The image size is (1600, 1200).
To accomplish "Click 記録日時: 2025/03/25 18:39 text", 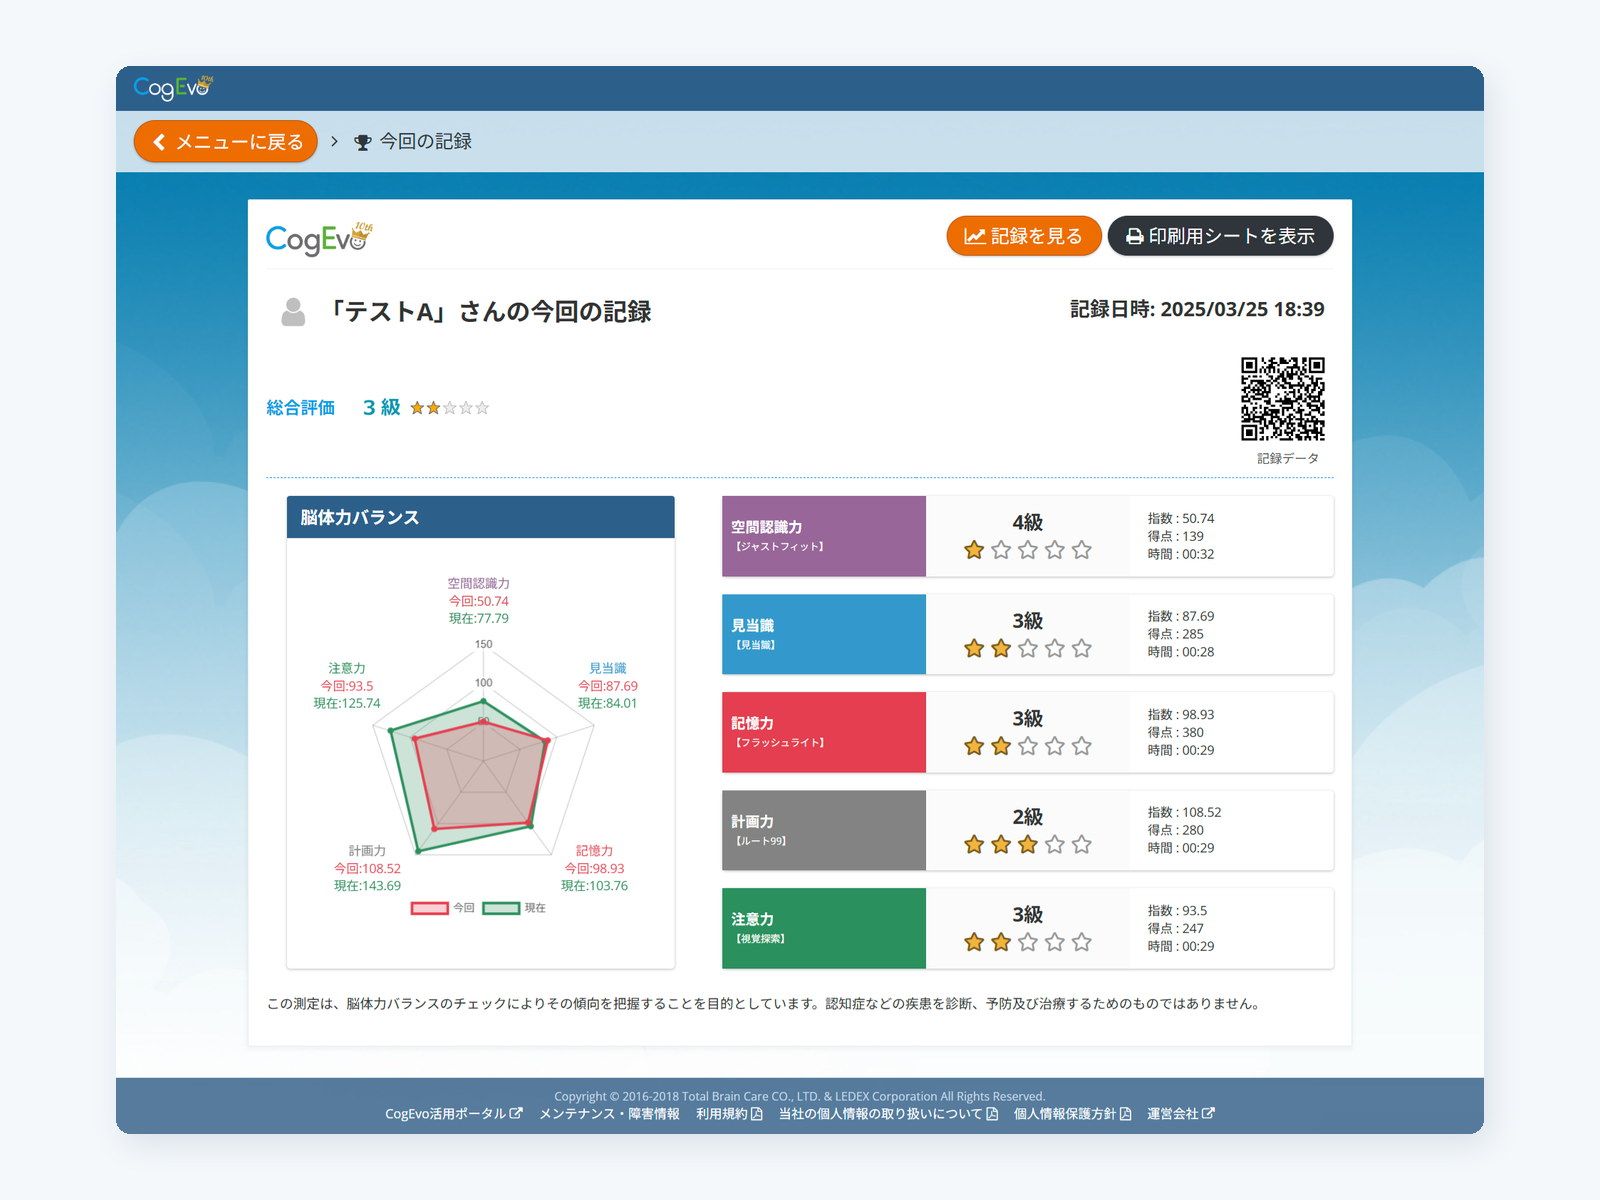I will (x=1197, y=310).
